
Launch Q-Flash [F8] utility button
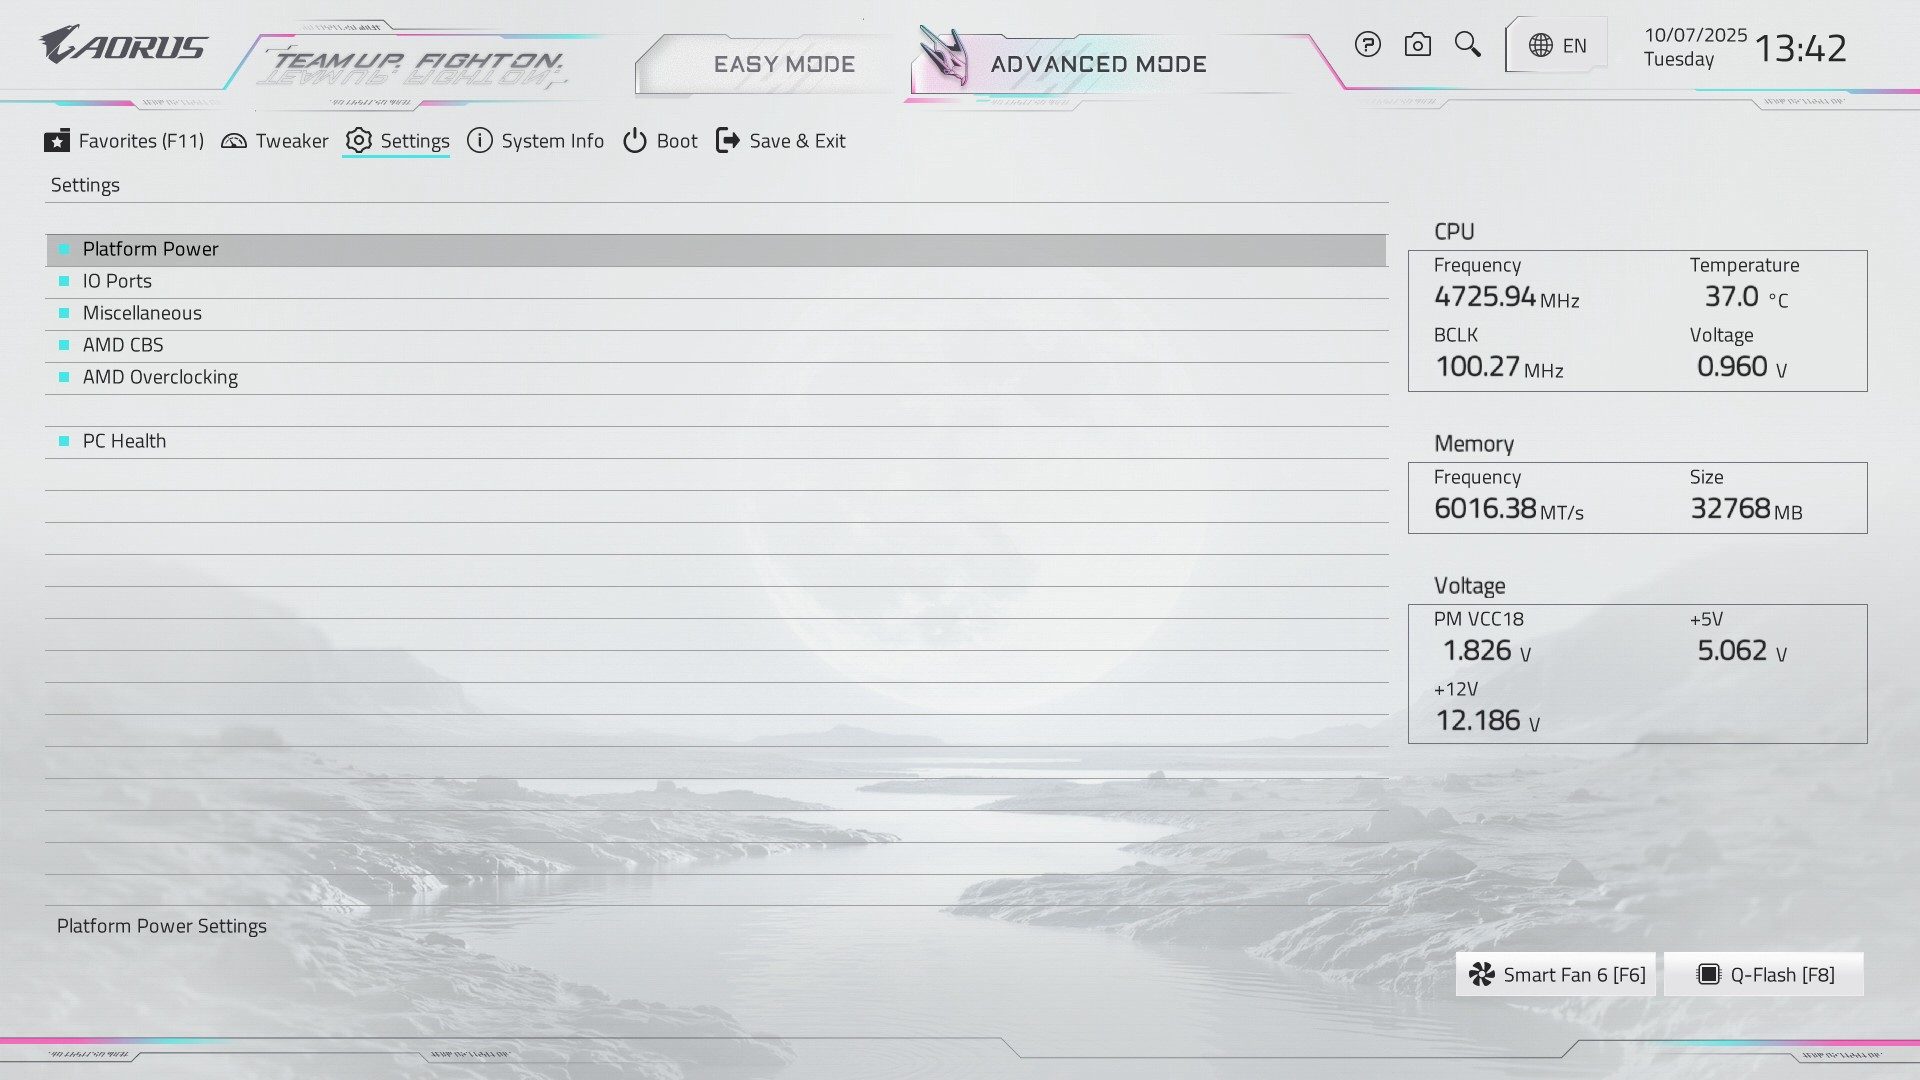click(1764, 975)
